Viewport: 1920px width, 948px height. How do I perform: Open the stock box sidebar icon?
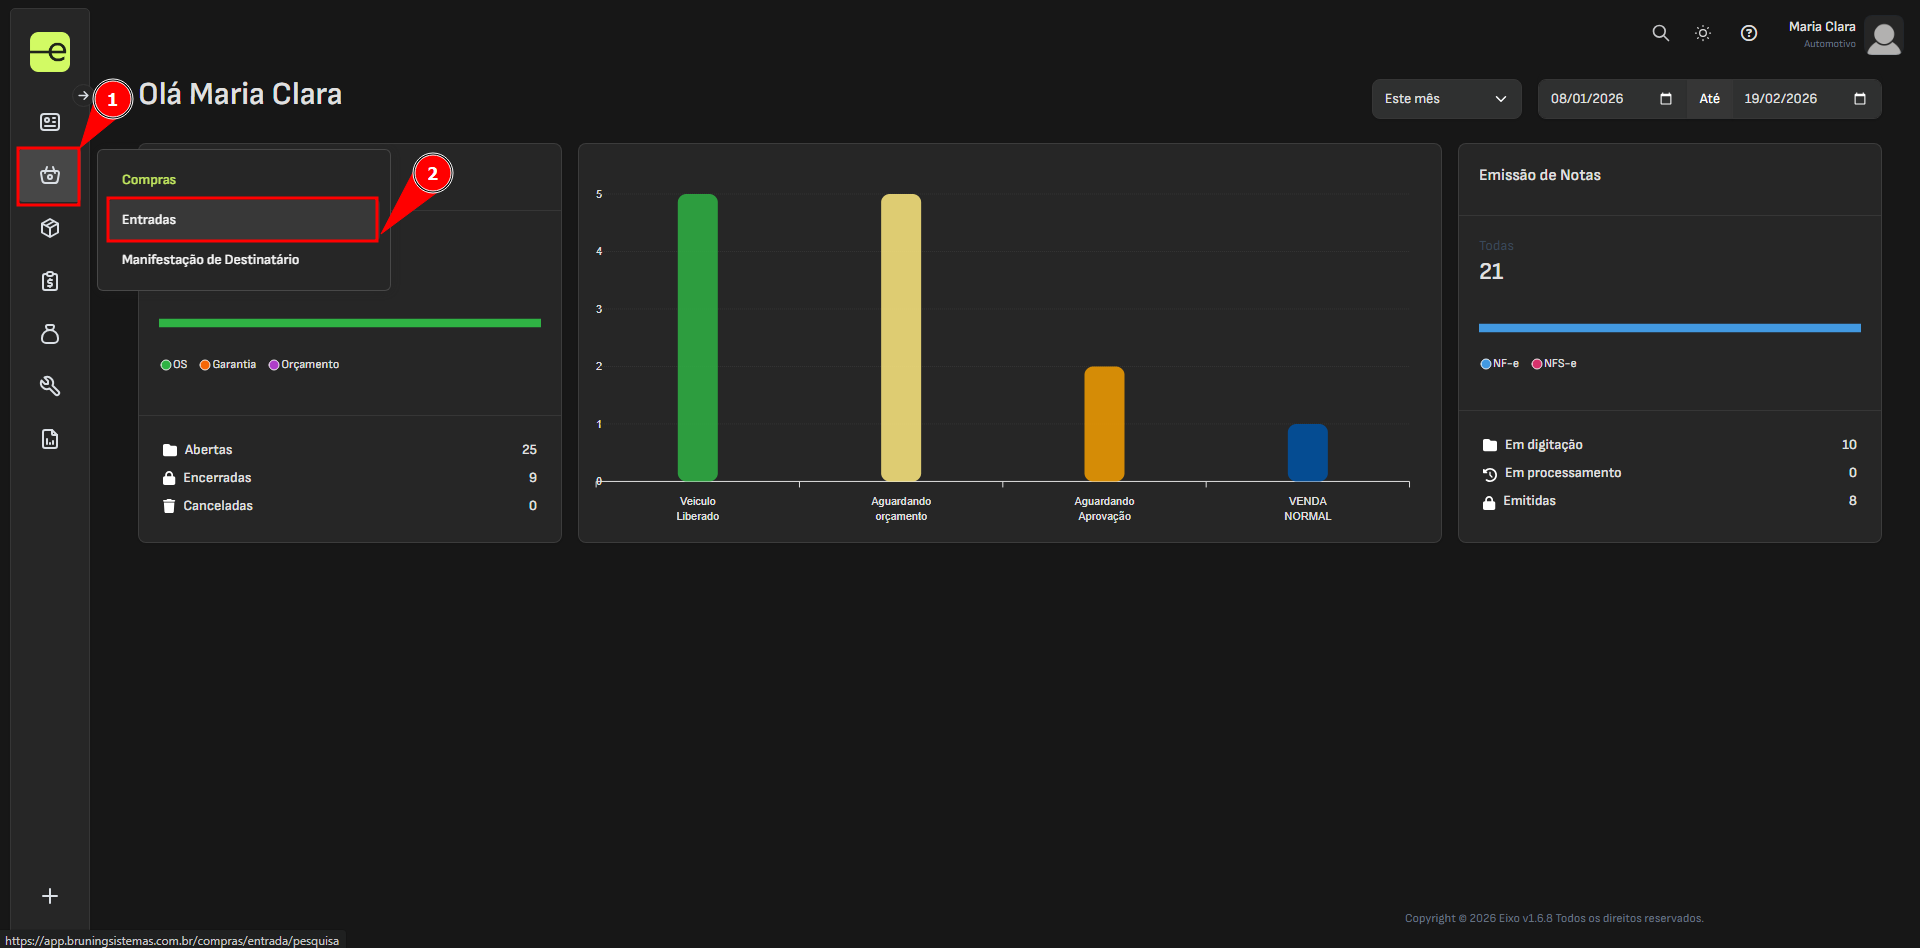pyautogui.click(x=50, y=228)
